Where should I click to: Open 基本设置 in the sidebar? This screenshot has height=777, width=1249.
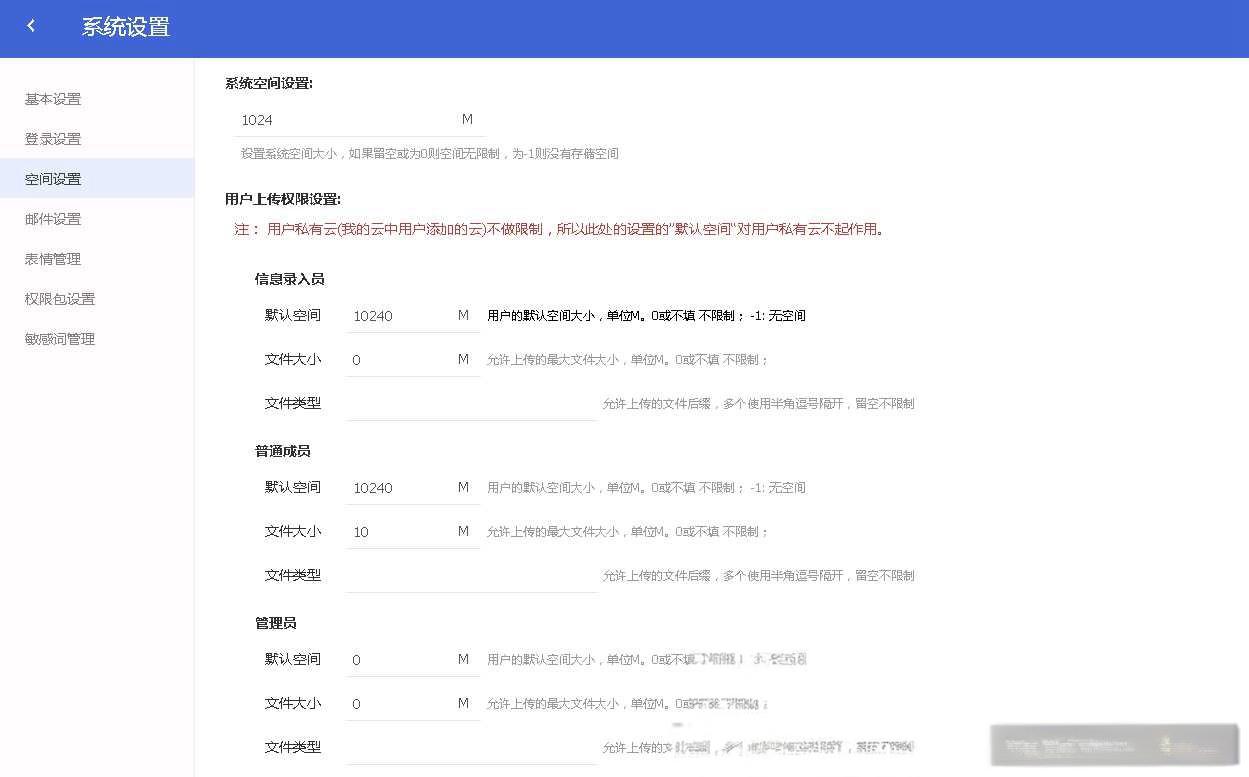53,99
